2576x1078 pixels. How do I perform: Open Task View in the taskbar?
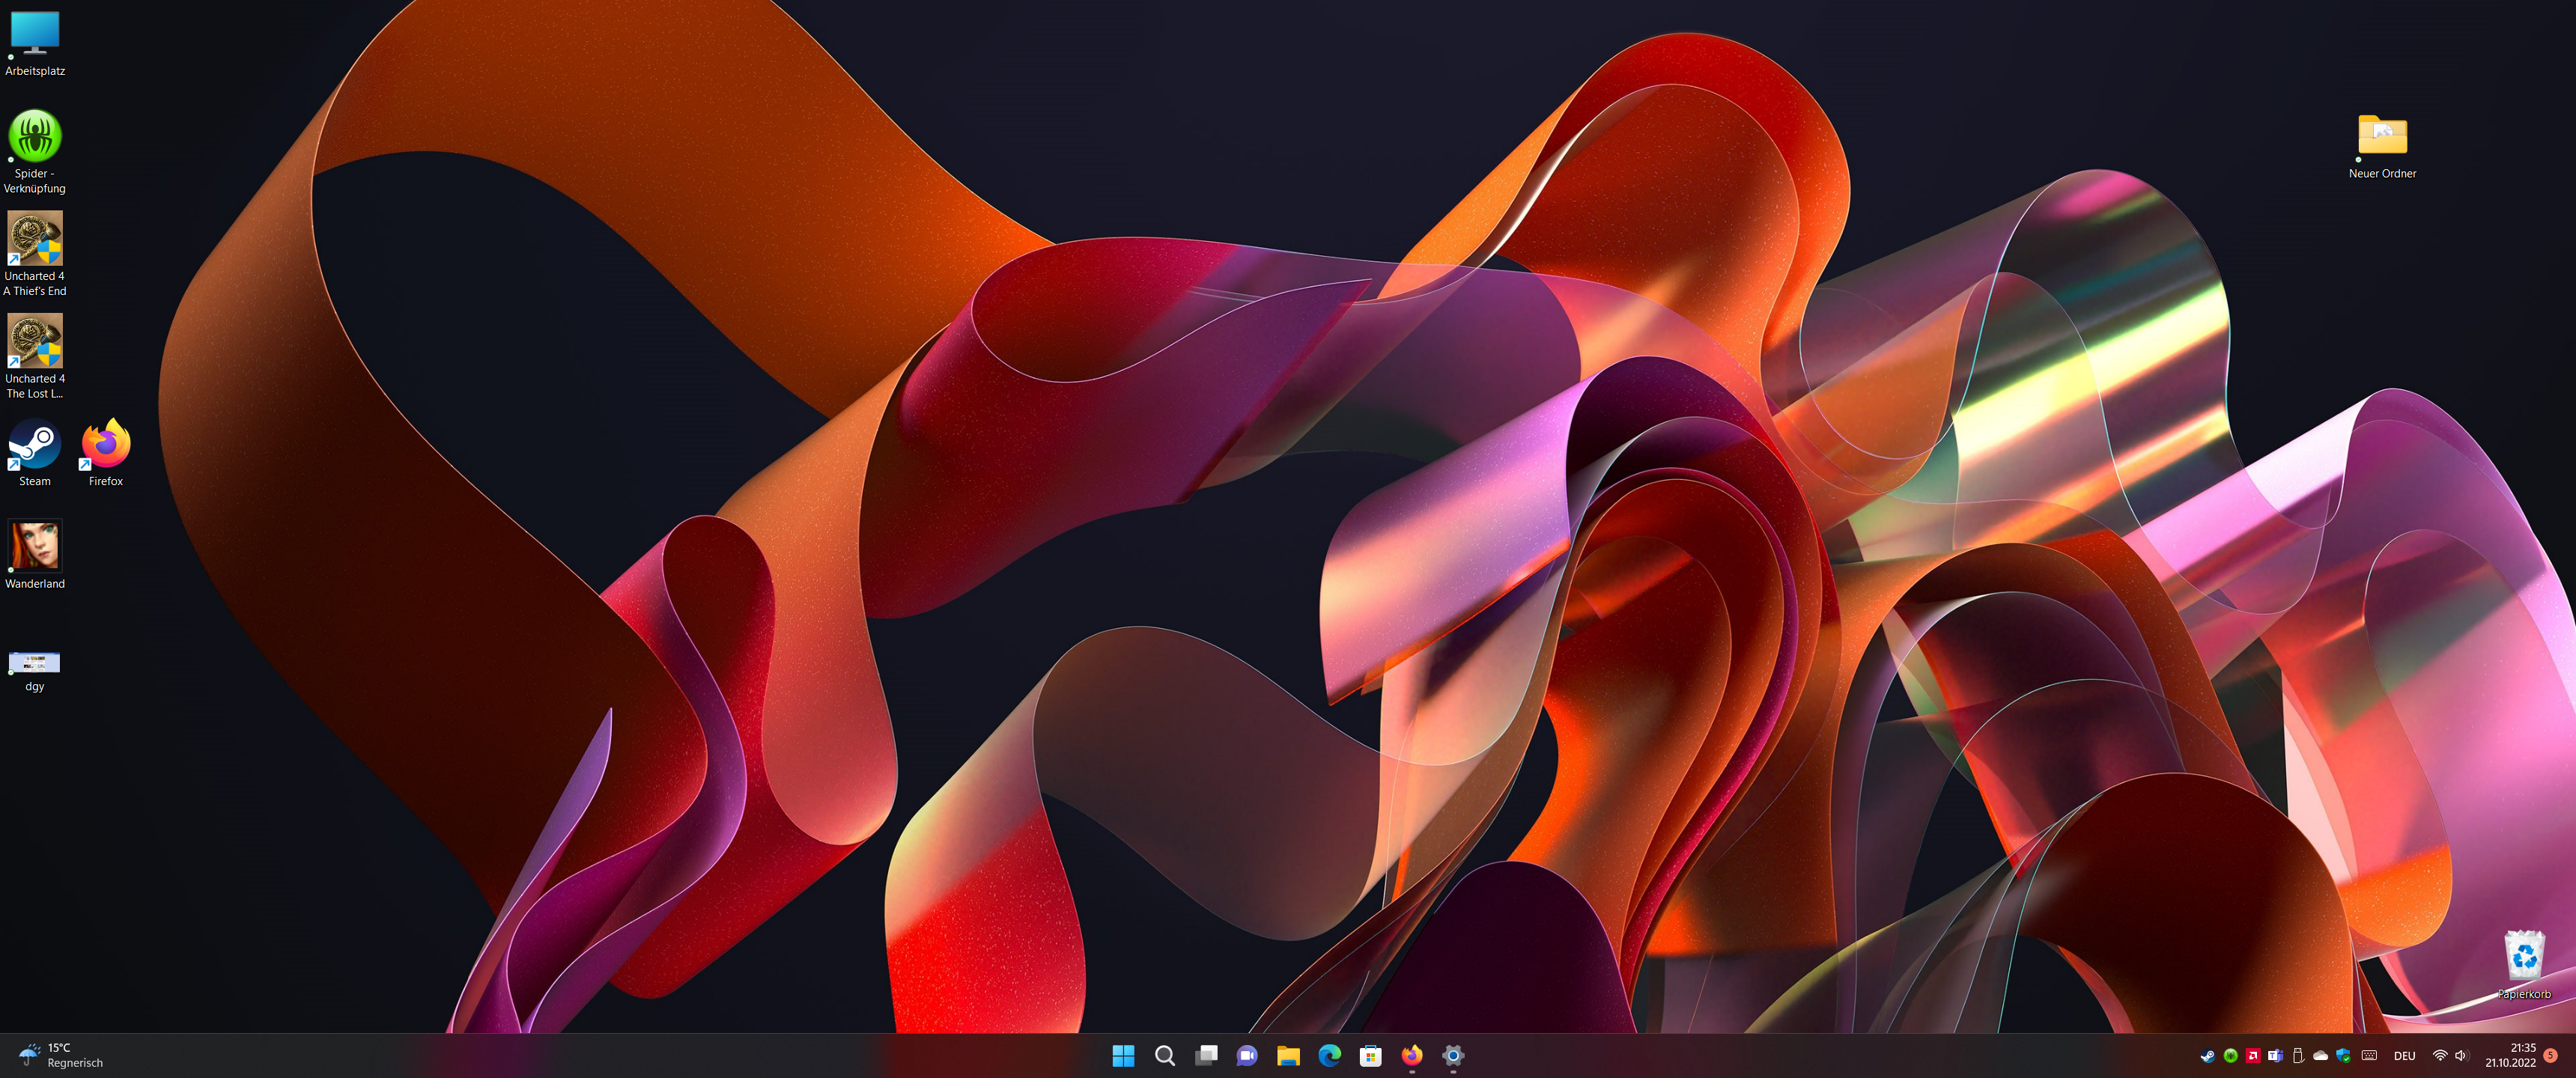(x=1206, y=1055)
